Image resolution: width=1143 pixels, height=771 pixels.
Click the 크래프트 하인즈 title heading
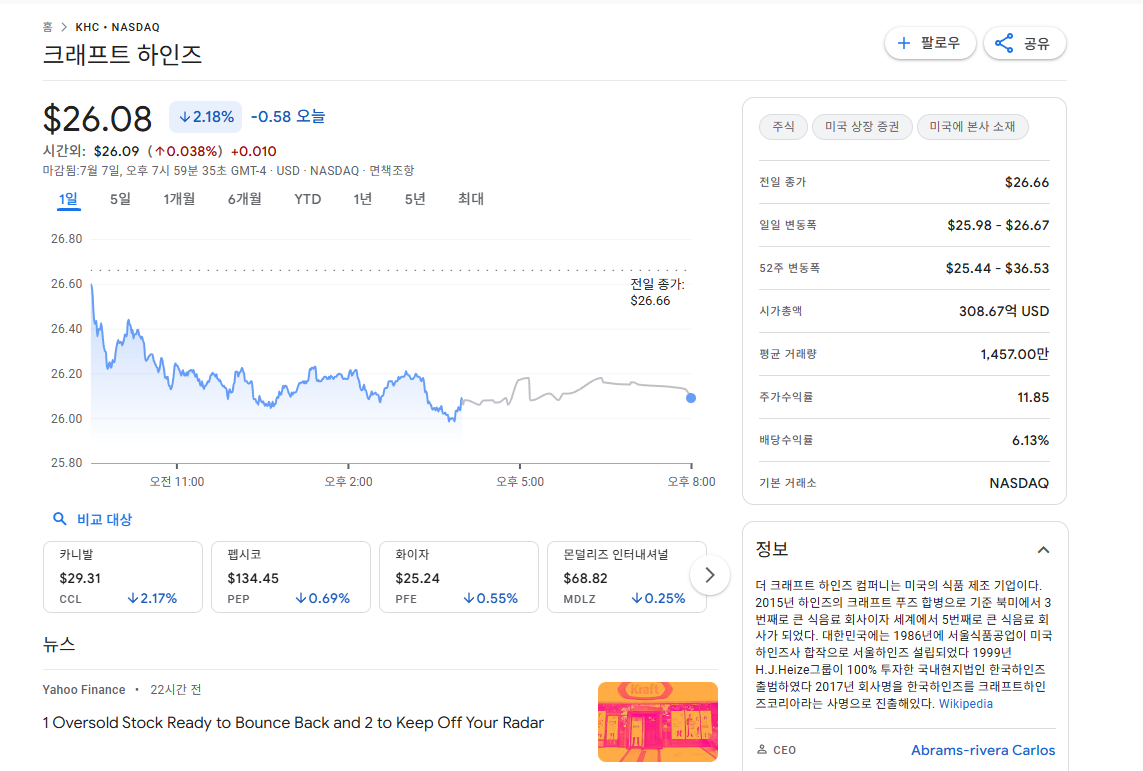tap(122, 55)
